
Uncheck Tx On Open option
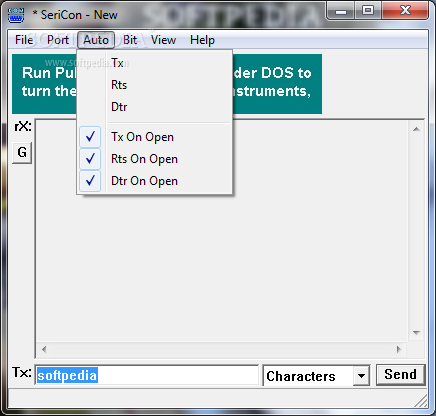pos(155,137)
